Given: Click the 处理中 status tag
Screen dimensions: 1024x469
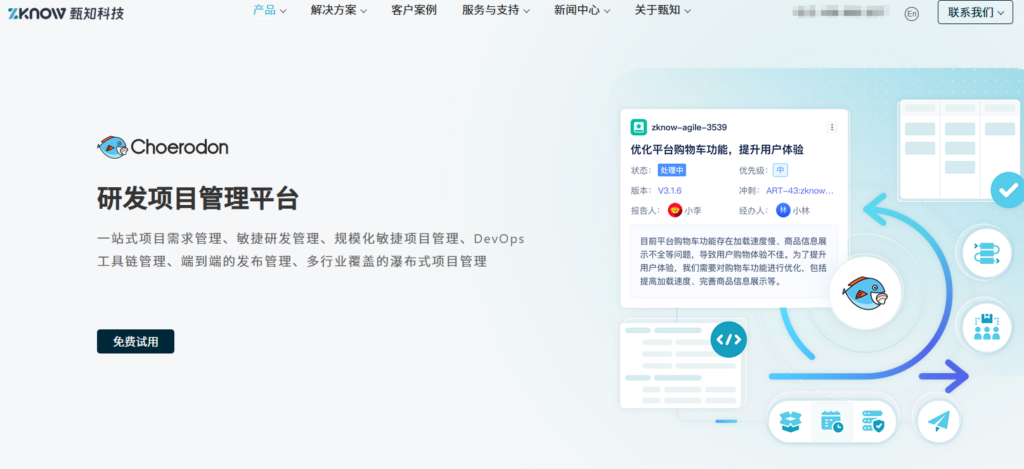Looking at the screenshot, I should pos(671,170).
